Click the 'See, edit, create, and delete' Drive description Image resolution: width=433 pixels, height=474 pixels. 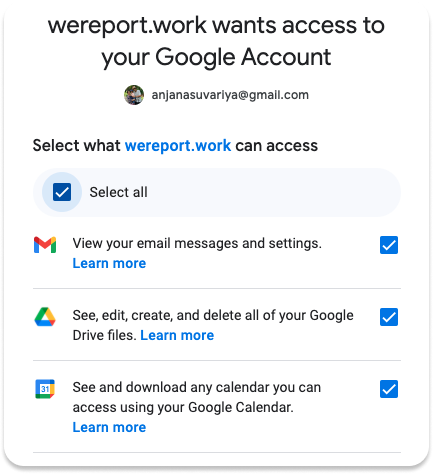pyautogui.click(x=213, y=325)
